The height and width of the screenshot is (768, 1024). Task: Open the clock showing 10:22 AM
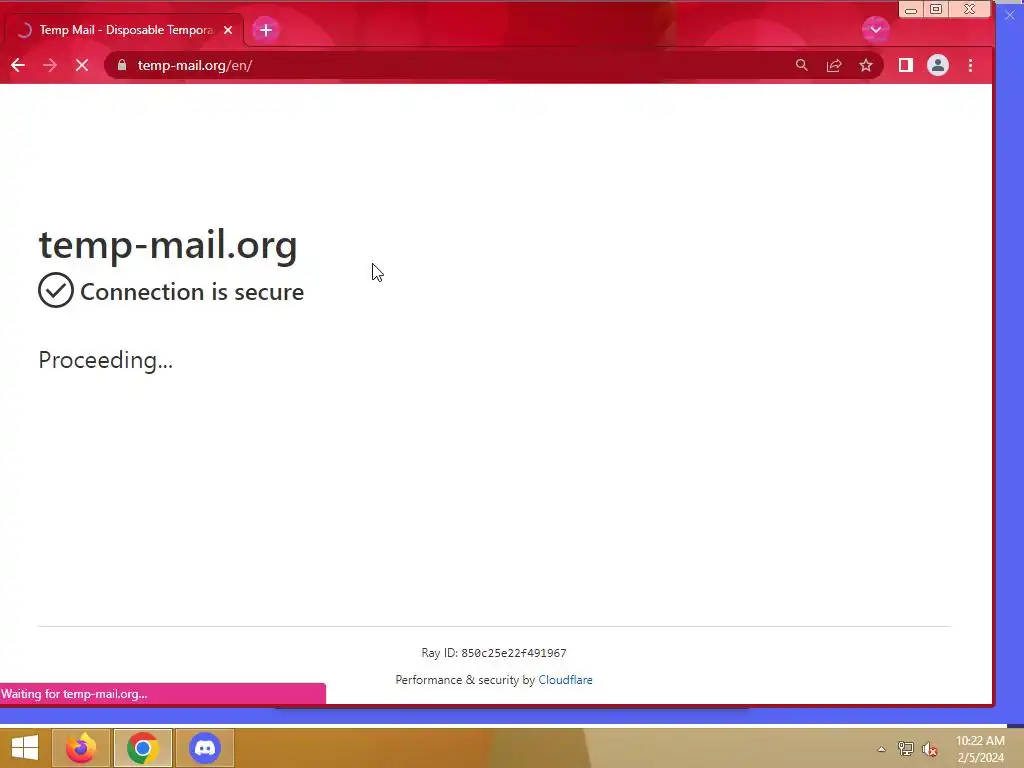tap(980, 749)
